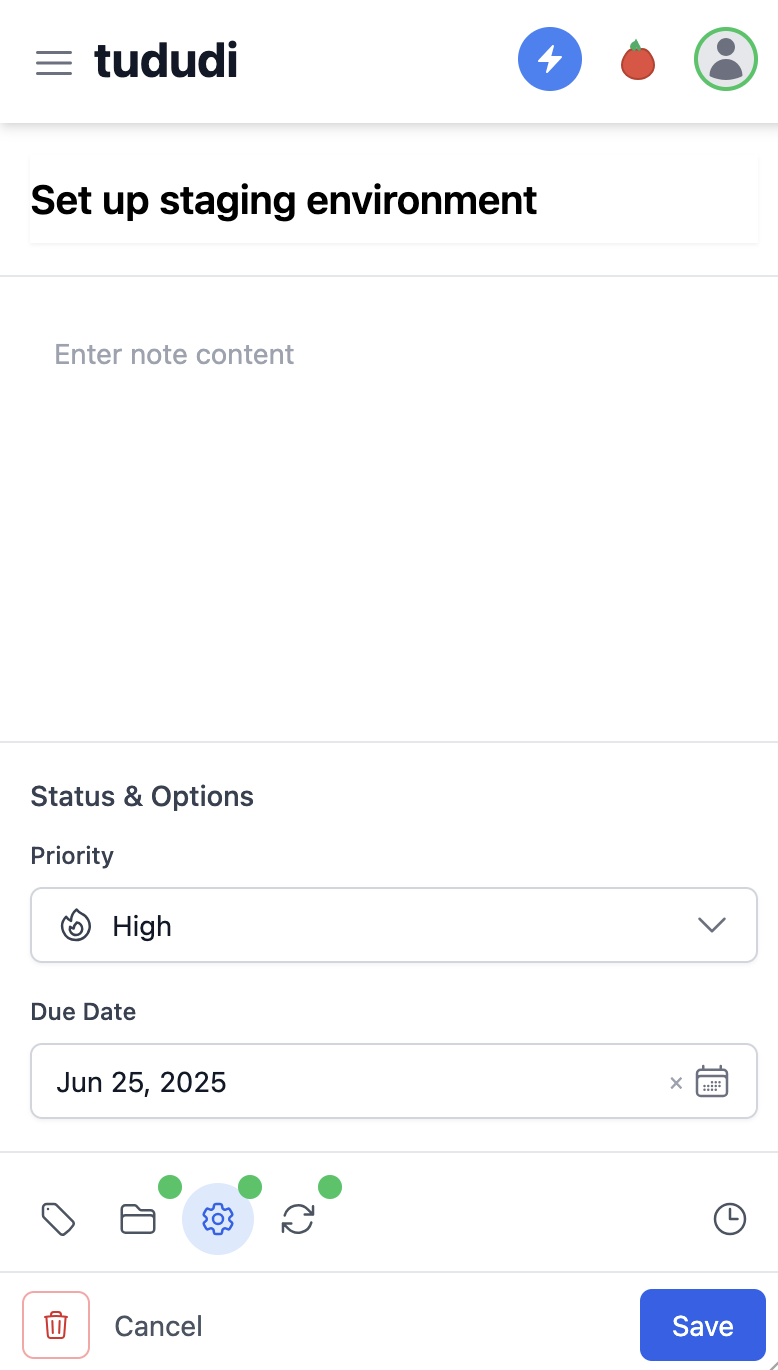Open the tags selector in the toolbar
The width and height of the screenshot is (778, 1370).
57,1219
